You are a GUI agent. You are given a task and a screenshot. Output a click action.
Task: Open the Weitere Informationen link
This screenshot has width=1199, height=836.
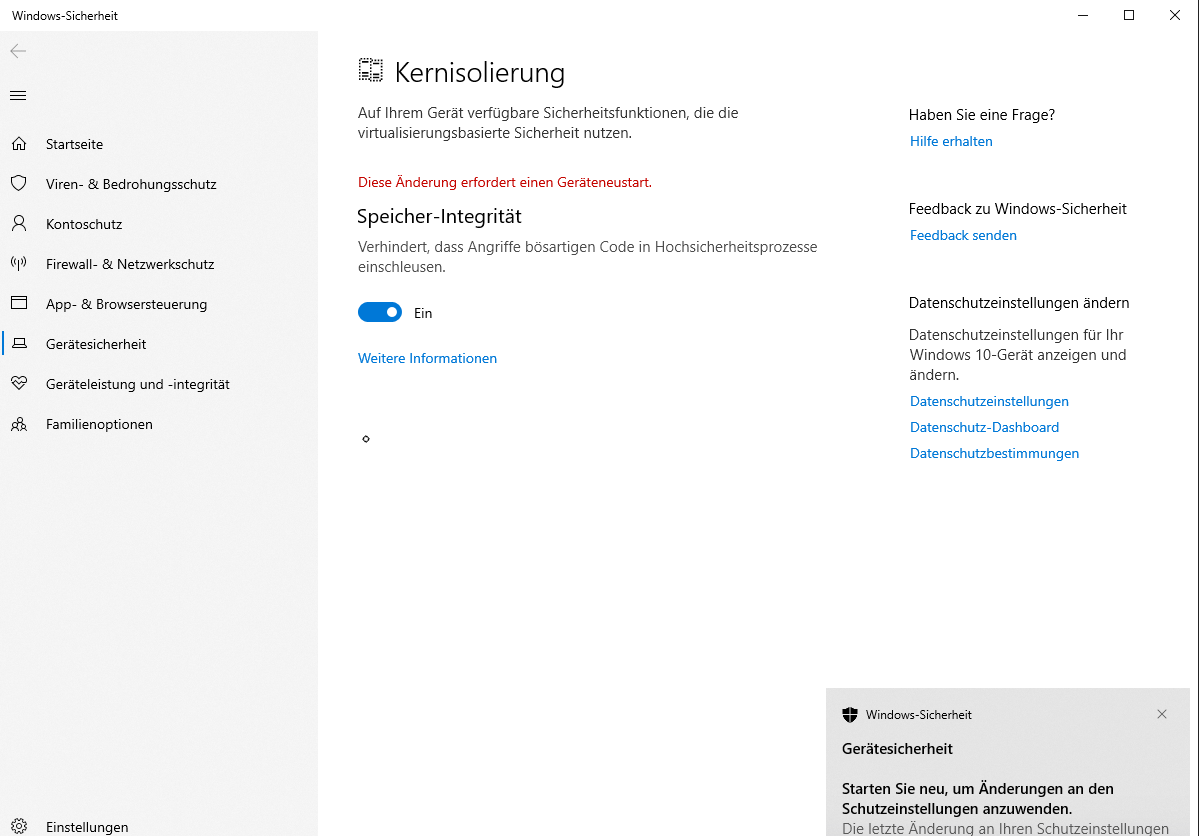(x=427, y=358)
